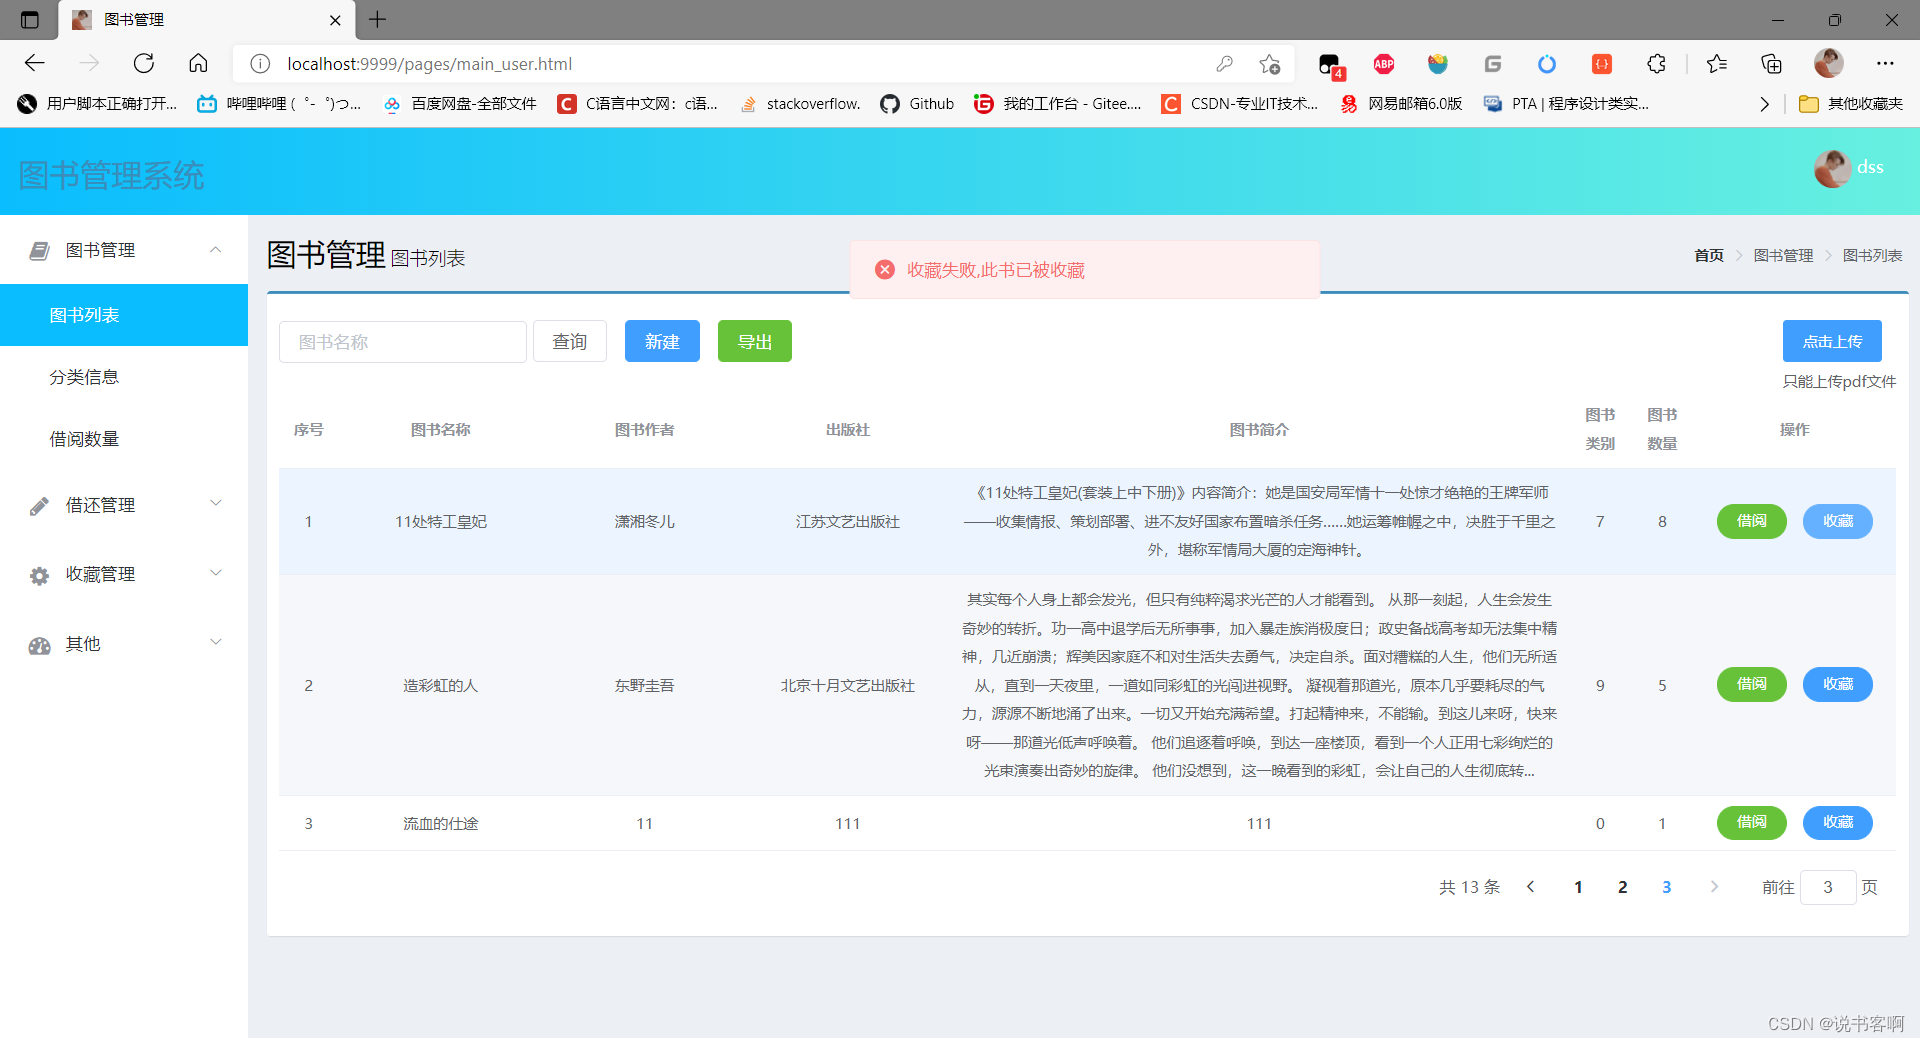Viewport: 1920px width, 1042px height.
Task: Open a new browser tab
Action: 377,20
